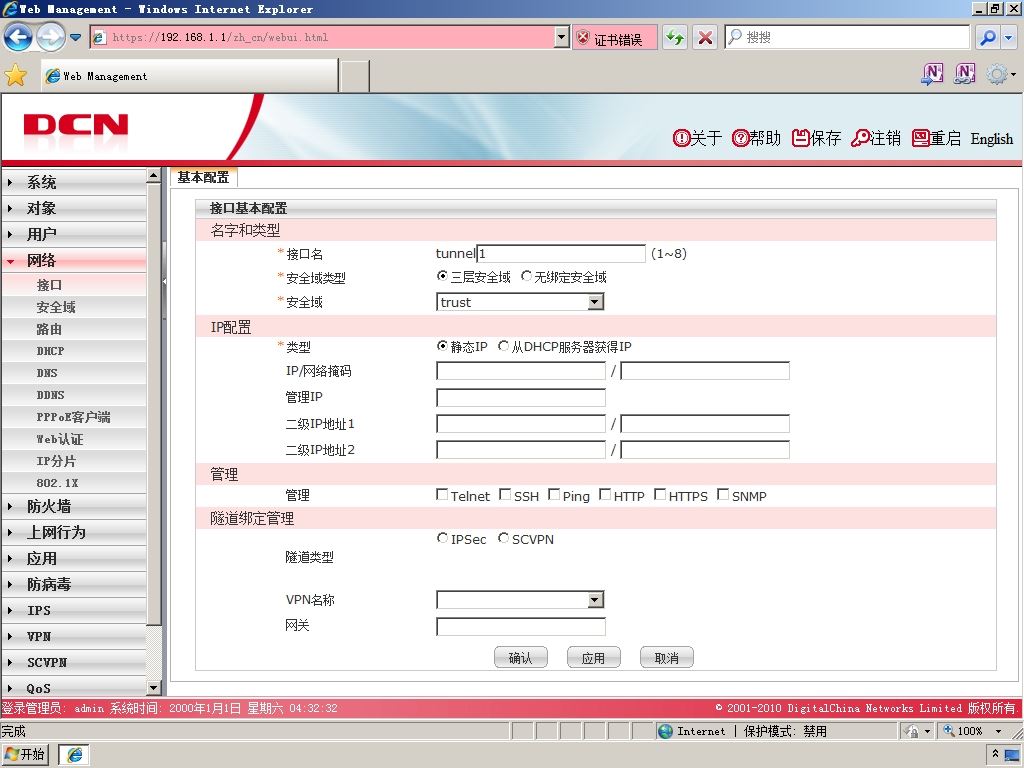The height and width of the screenshot is (768, 1024).
Task: Open a new blank browser tab
Action: pyautogui.click(x=355, y=76)
